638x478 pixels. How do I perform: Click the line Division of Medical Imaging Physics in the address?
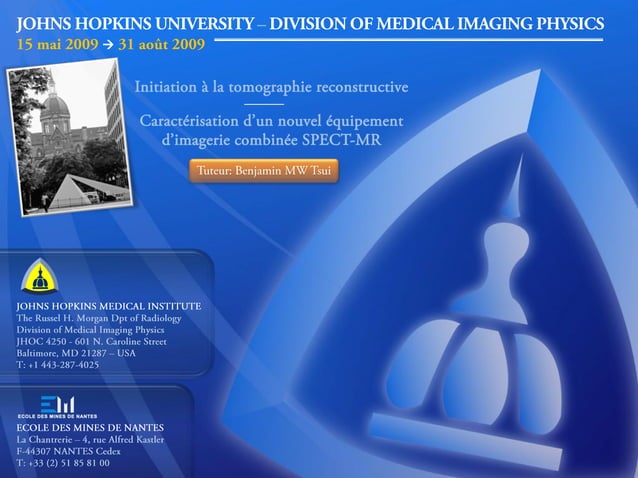point(90,330)
